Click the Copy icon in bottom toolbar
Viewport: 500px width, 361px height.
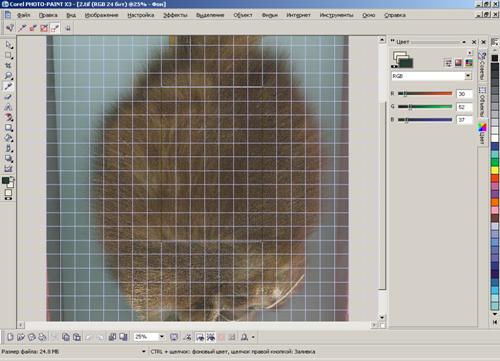click(x=66, y=337)
